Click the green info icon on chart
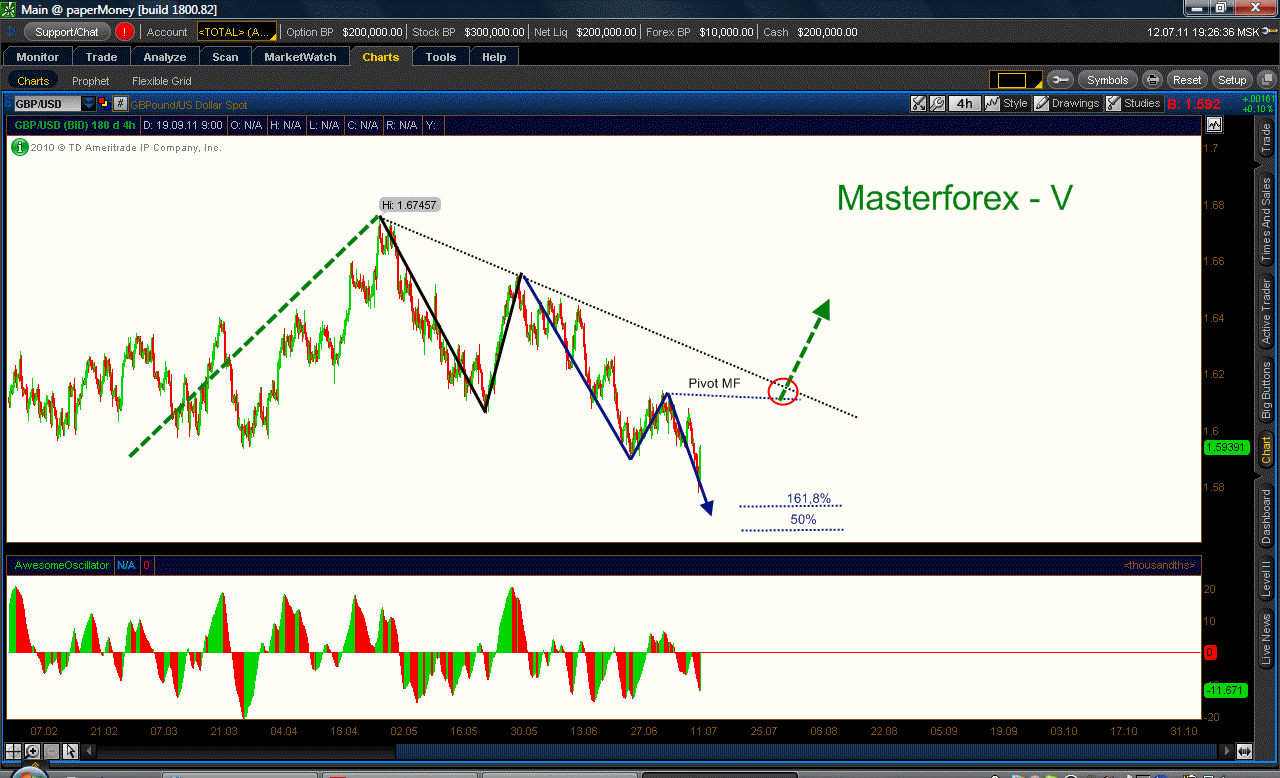1280x778 pixels. pyautogui.click(x=19, y=147)
